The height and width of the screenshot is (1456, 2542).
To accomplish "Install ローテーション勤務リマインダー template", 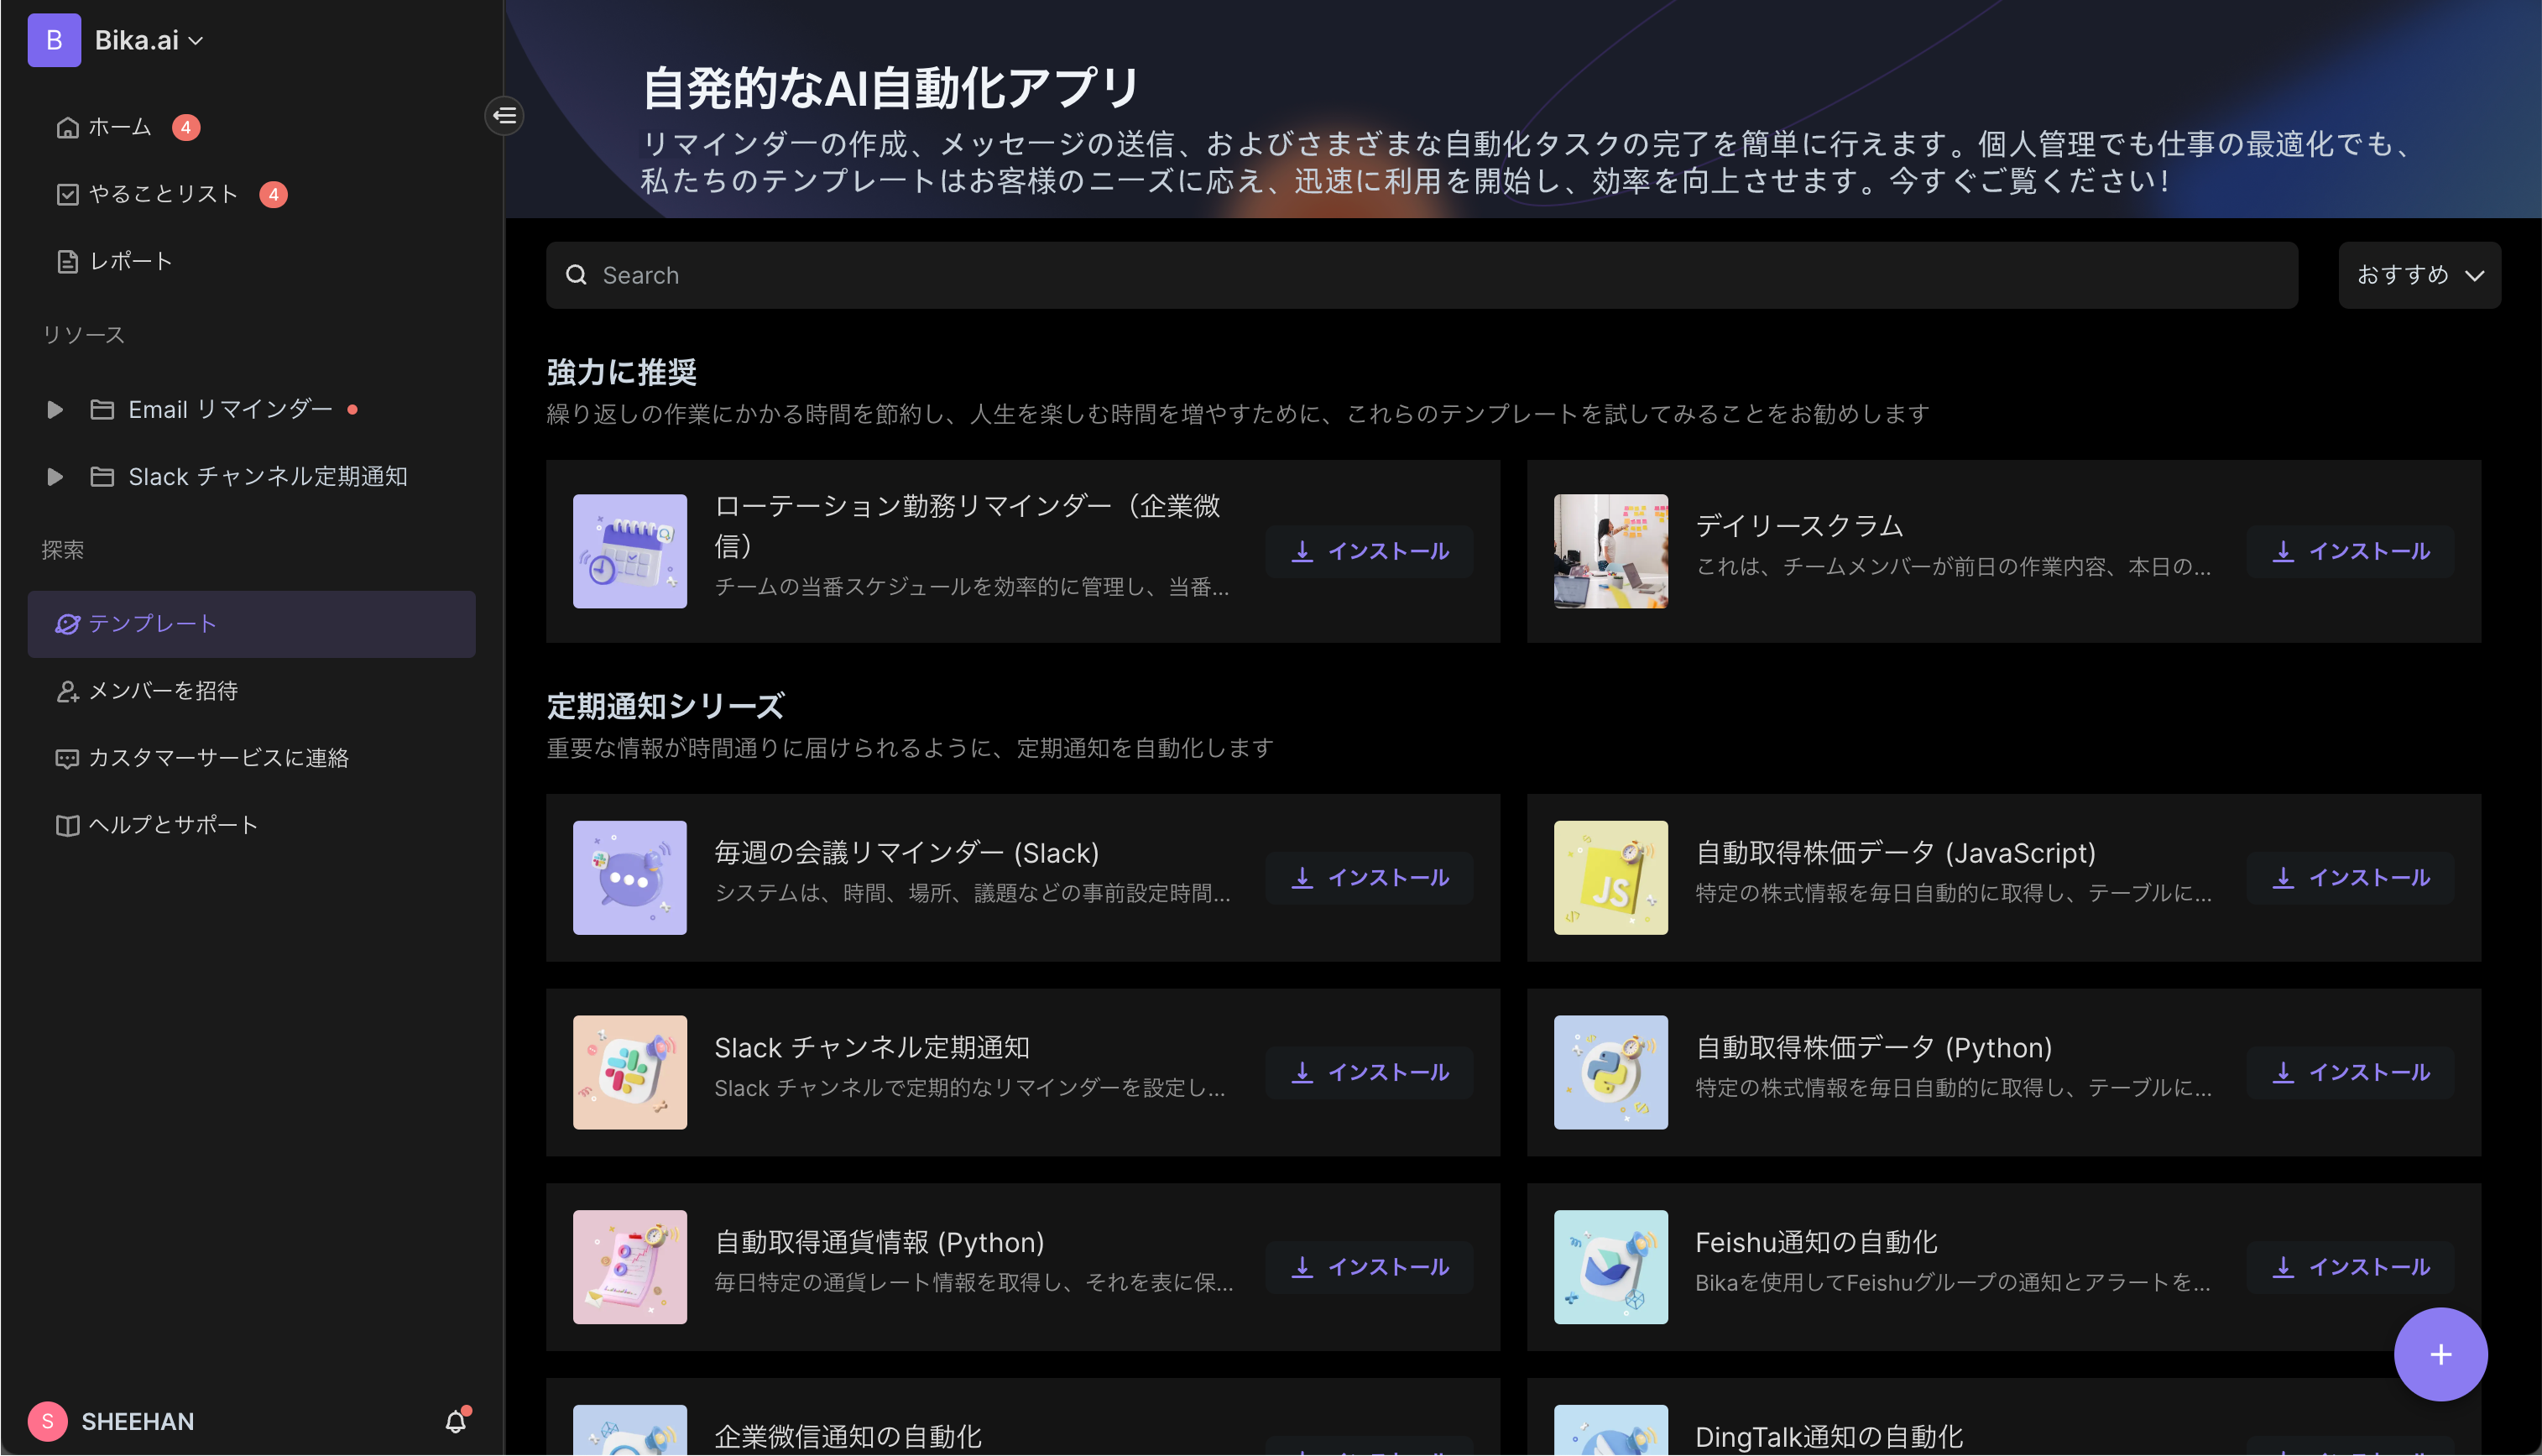I will point(1369,552).
